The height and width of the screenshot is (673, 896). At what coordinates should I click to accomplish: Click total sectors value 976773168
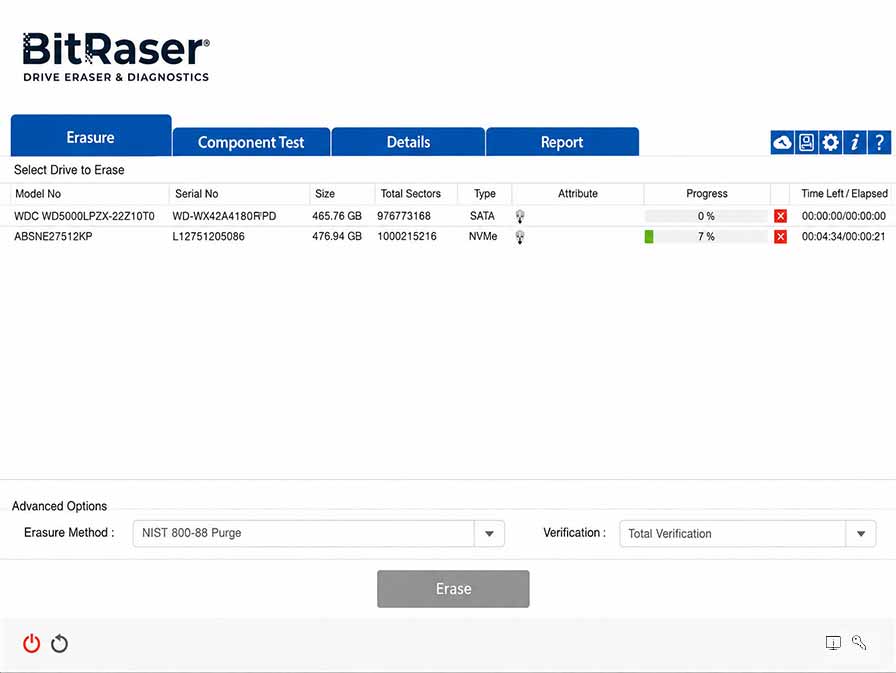coord(403,216)
